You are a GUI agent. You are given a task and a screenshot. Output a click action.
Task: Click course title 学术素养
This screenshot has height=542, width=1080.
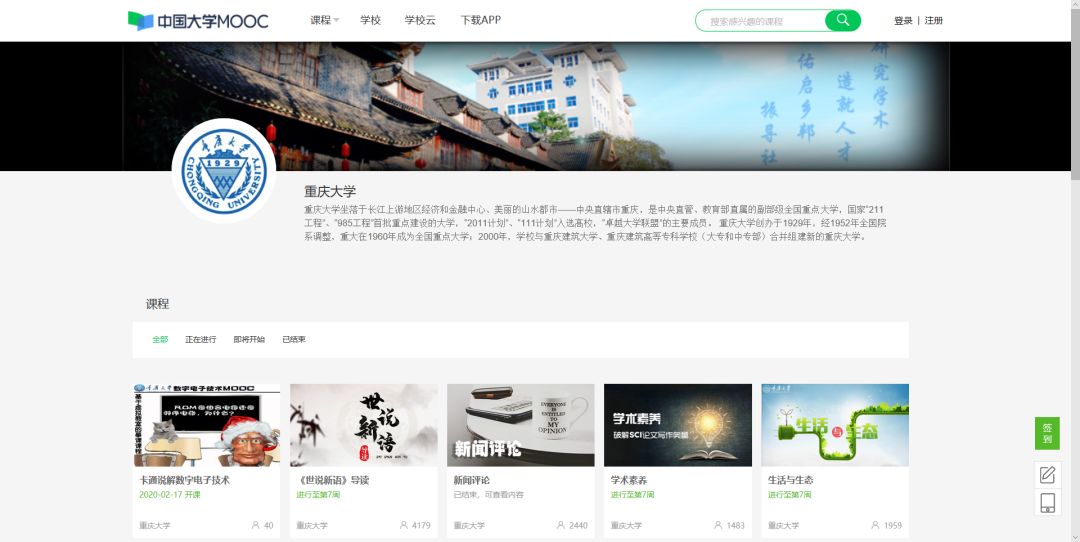click(629, 480)
